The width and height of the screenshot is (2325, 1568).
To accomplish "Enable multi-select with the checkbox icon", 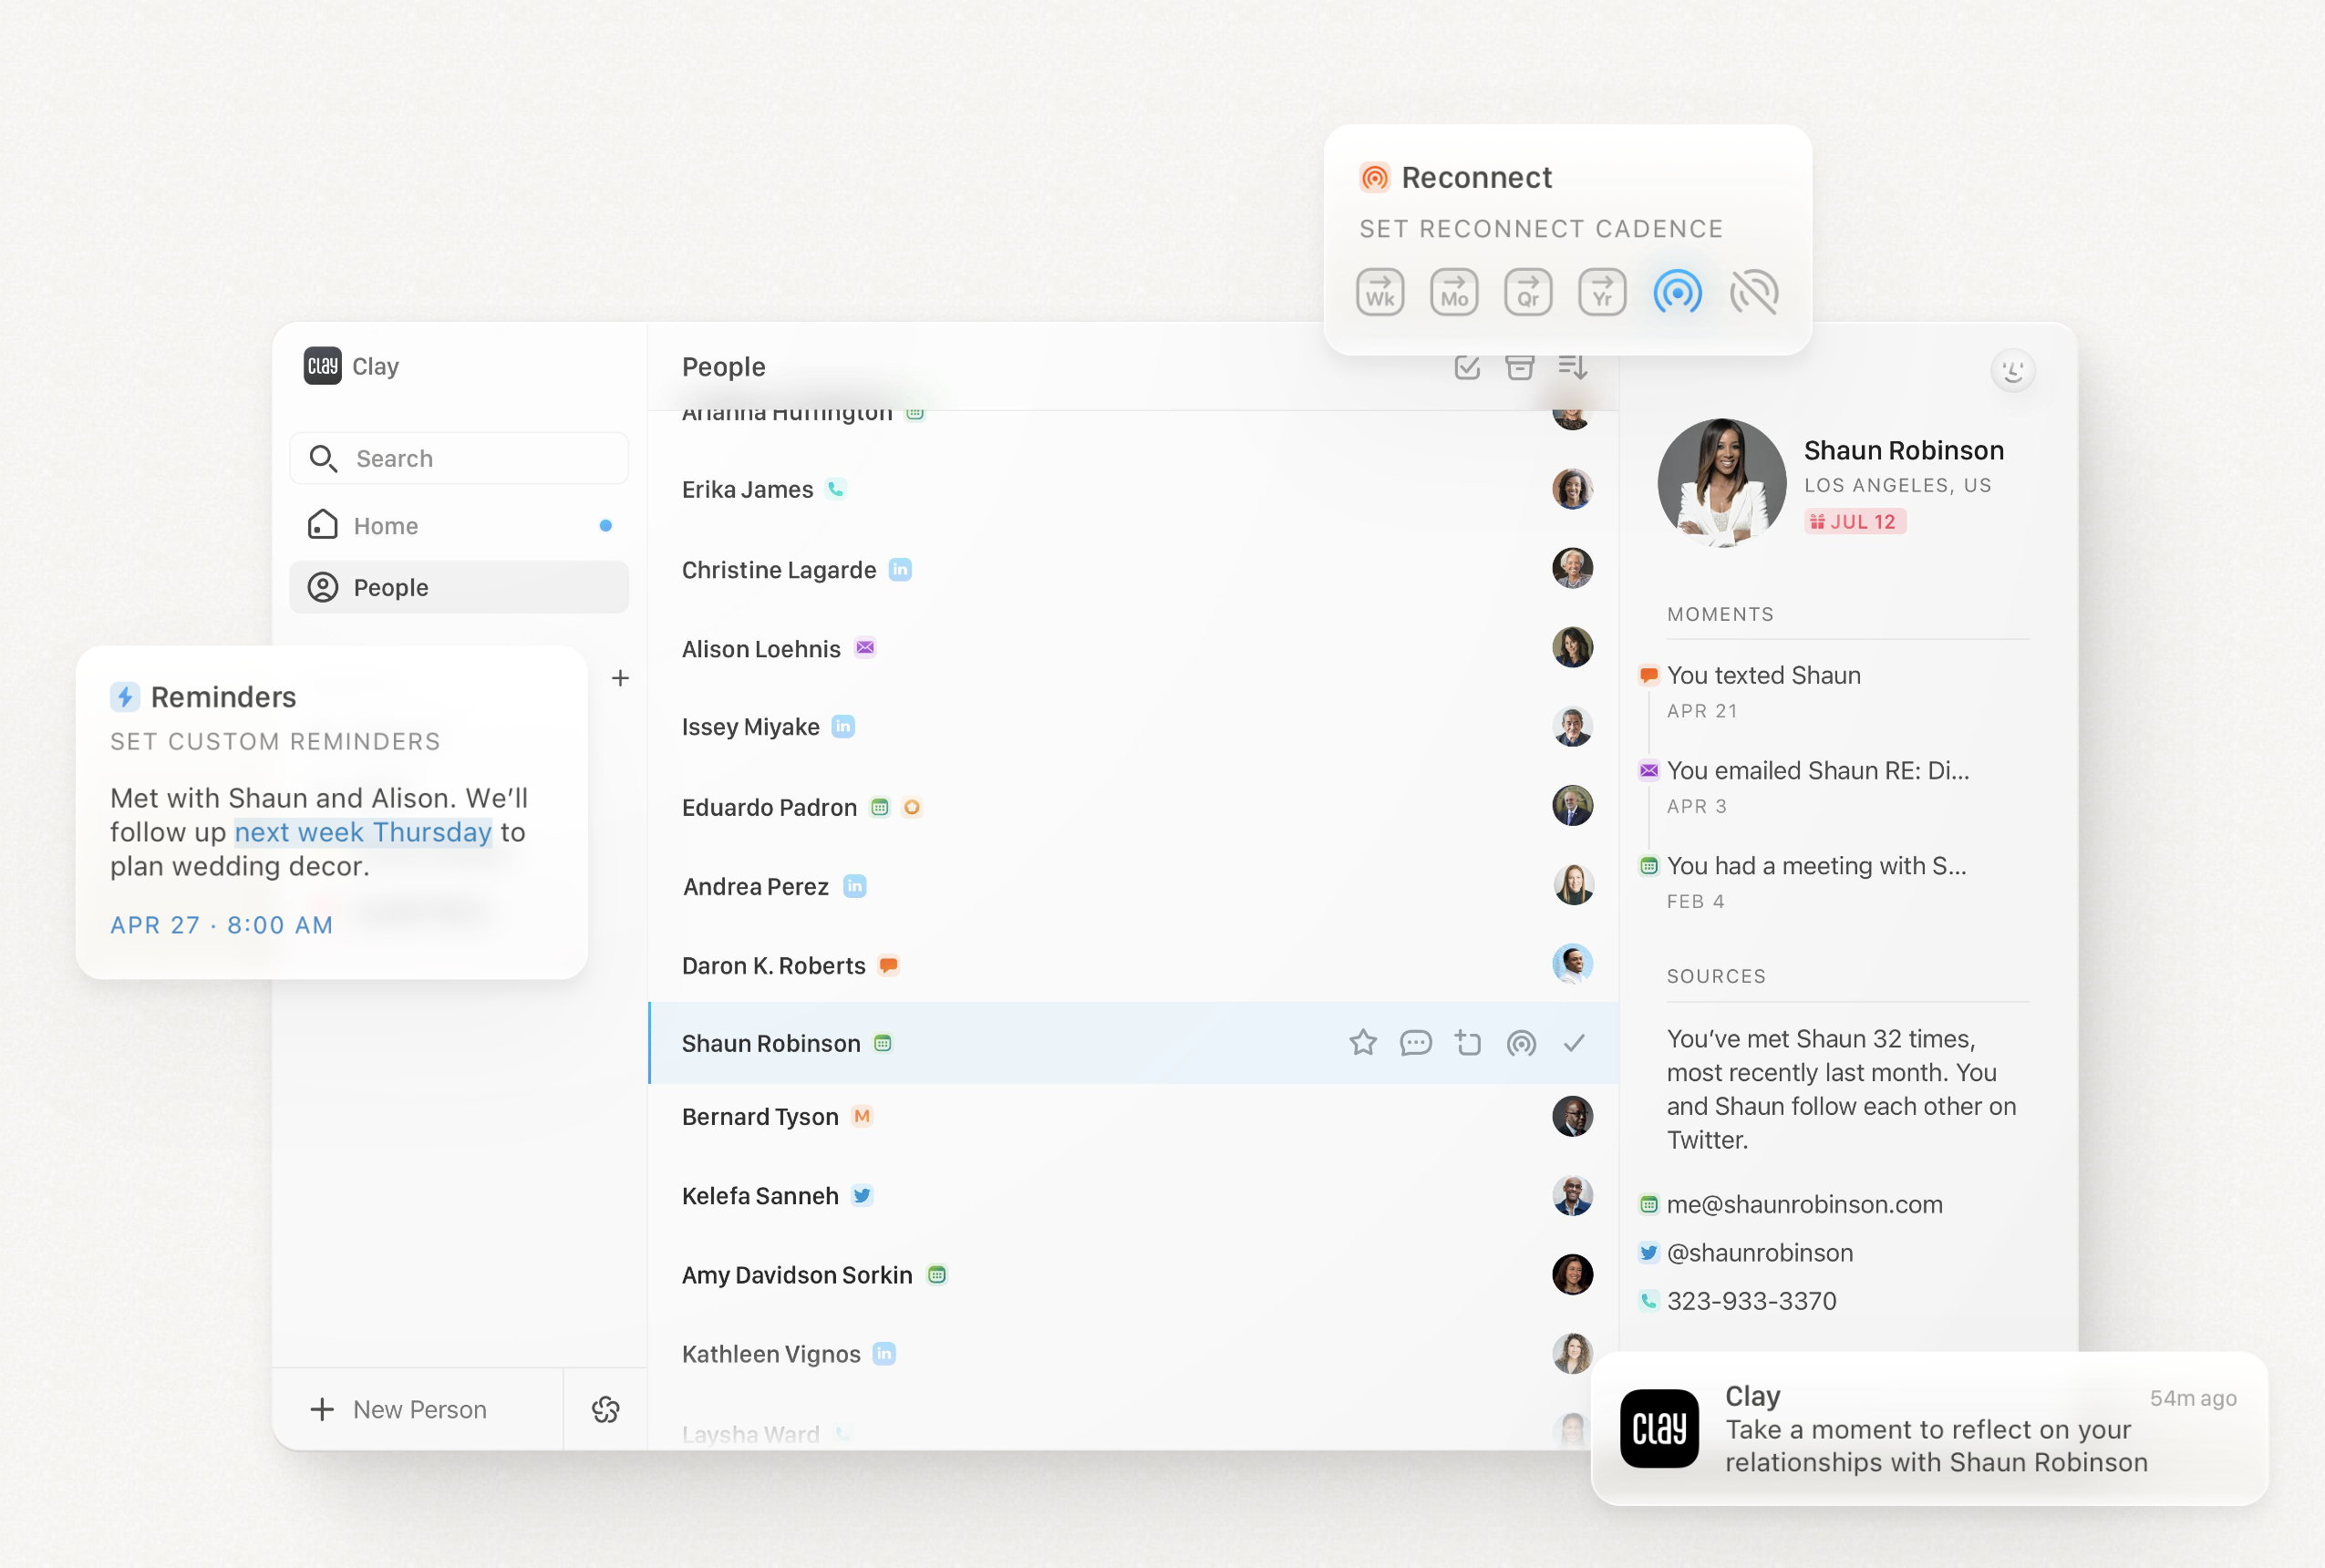I will tap(1465, 368).
